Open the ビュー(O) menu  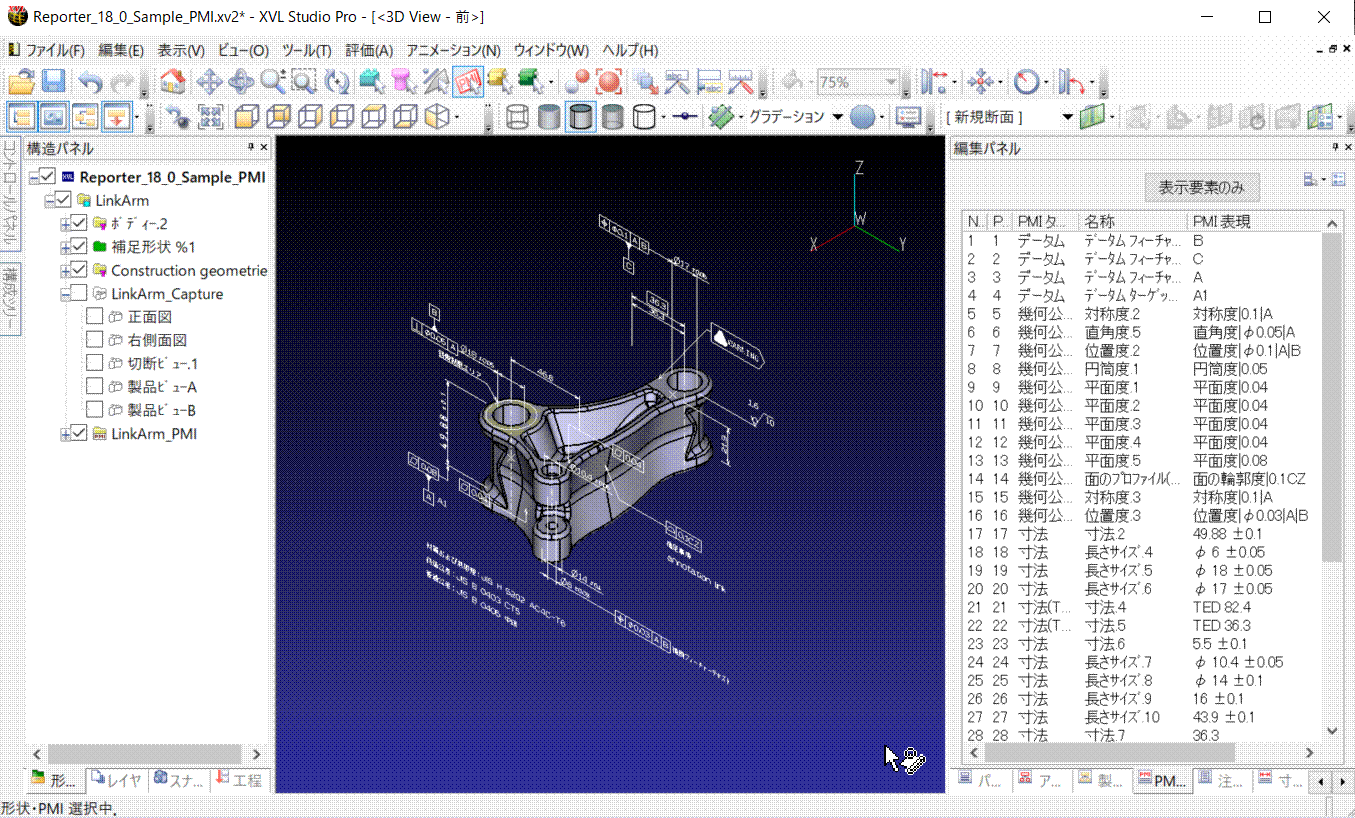pyautogui.click(x=244, y=50)
